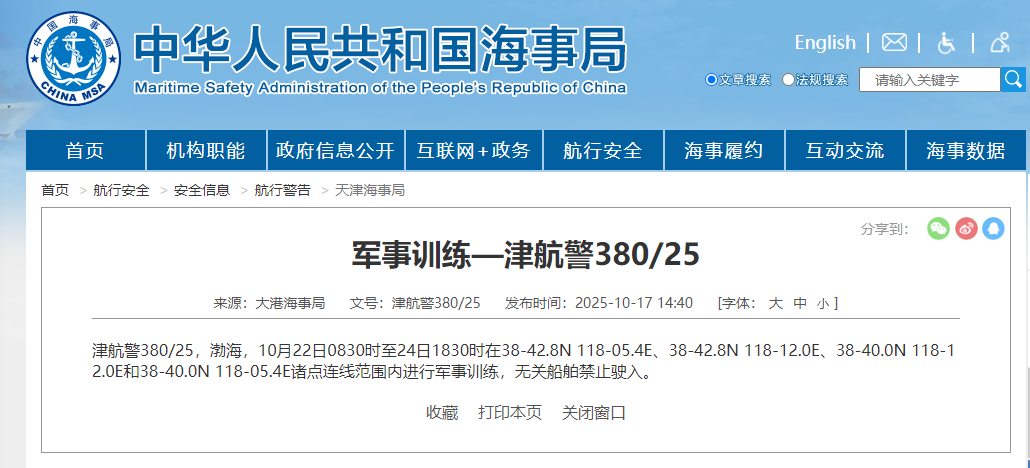Click the document number 文号：津航警380/25

tap(415, 303)
